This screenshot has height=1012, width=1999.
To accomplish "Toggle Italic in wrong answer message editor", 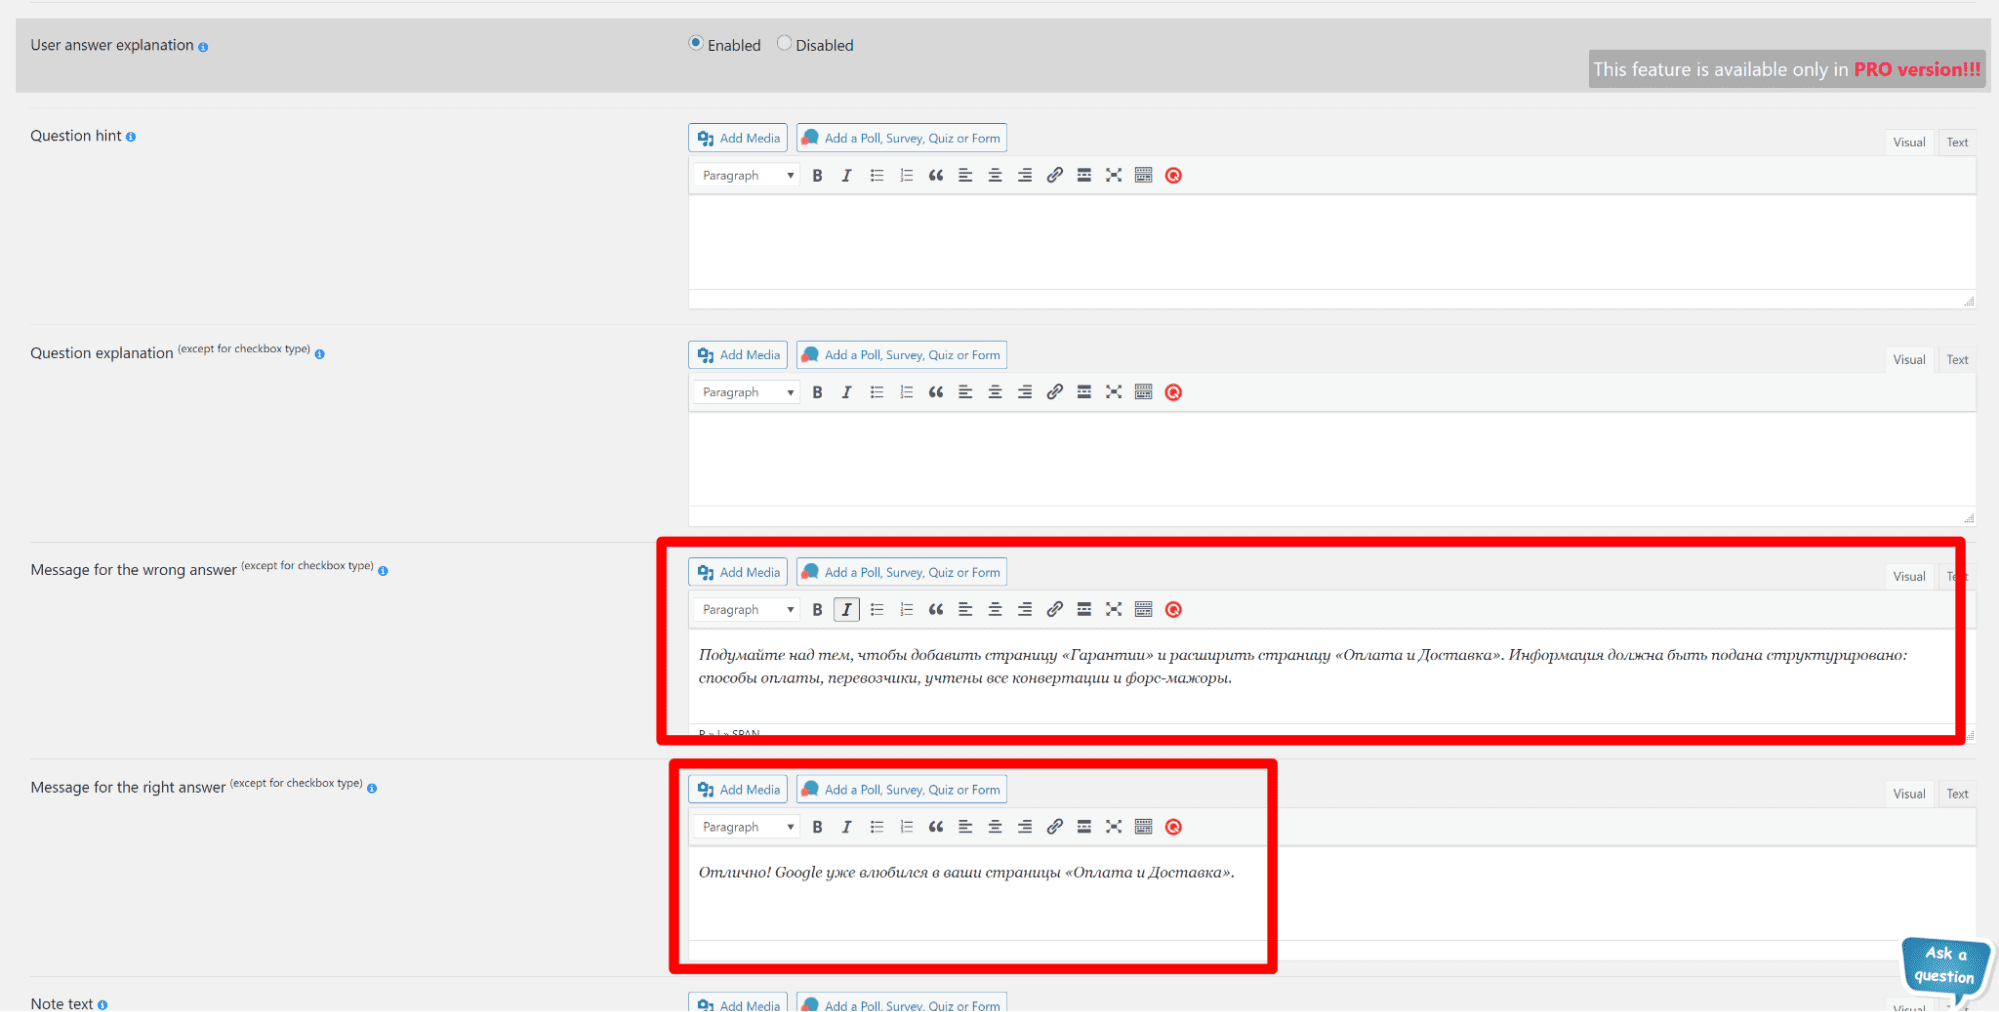I will tap(846, 610).
